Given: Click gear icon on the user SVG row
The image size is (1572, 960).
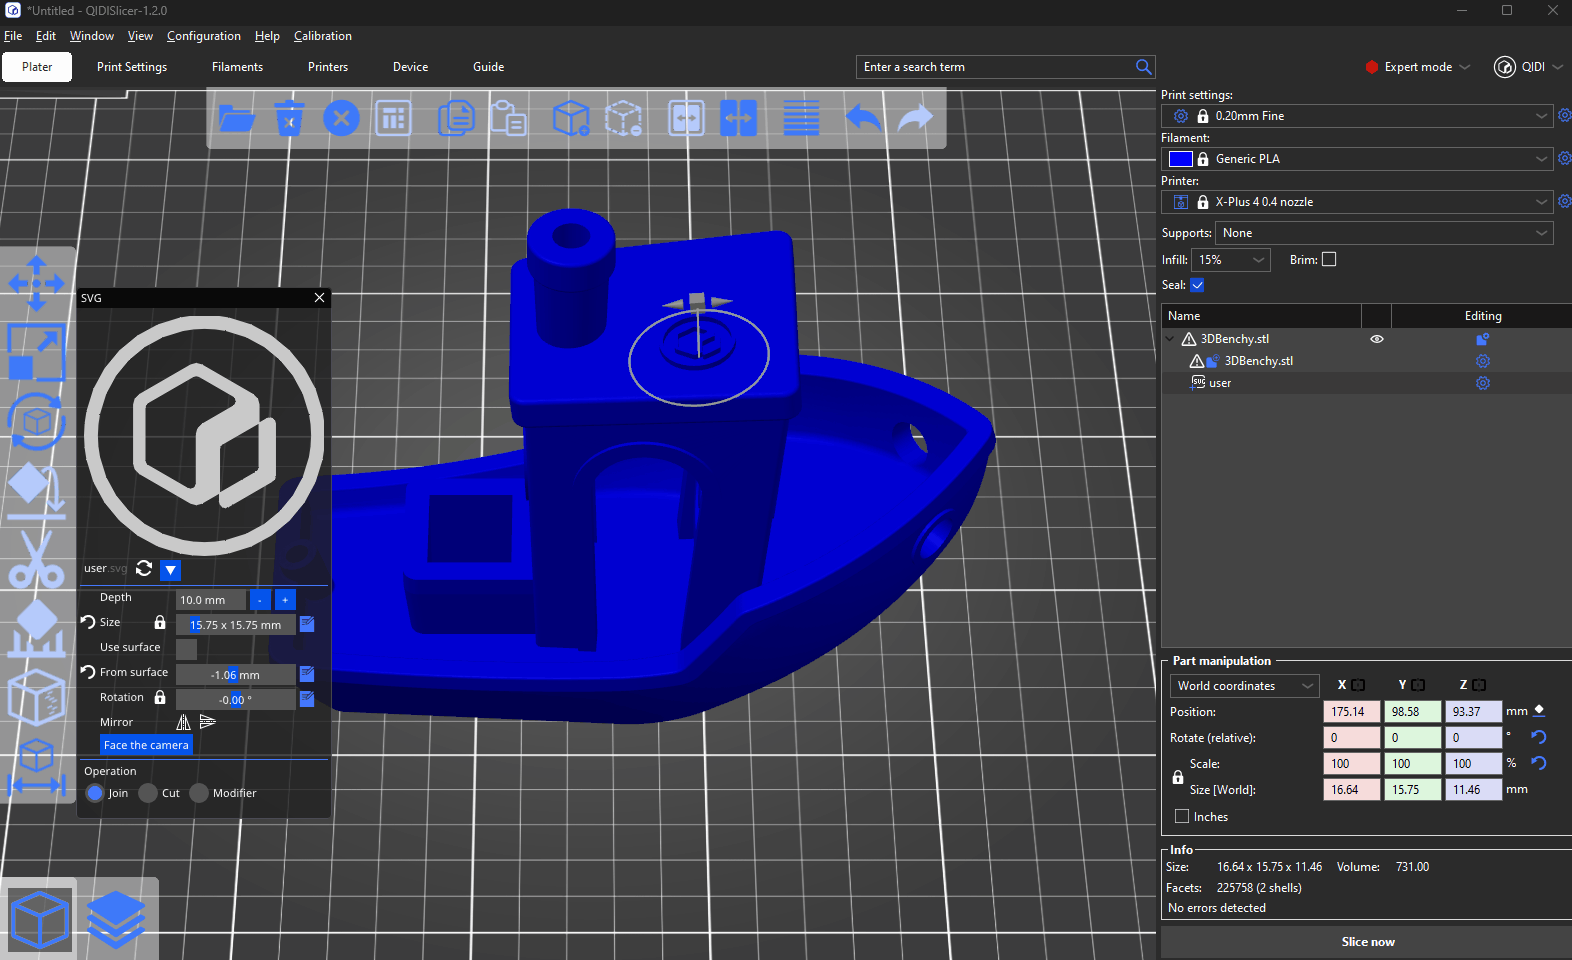Looking at the screenshot, I should 1483,383.
